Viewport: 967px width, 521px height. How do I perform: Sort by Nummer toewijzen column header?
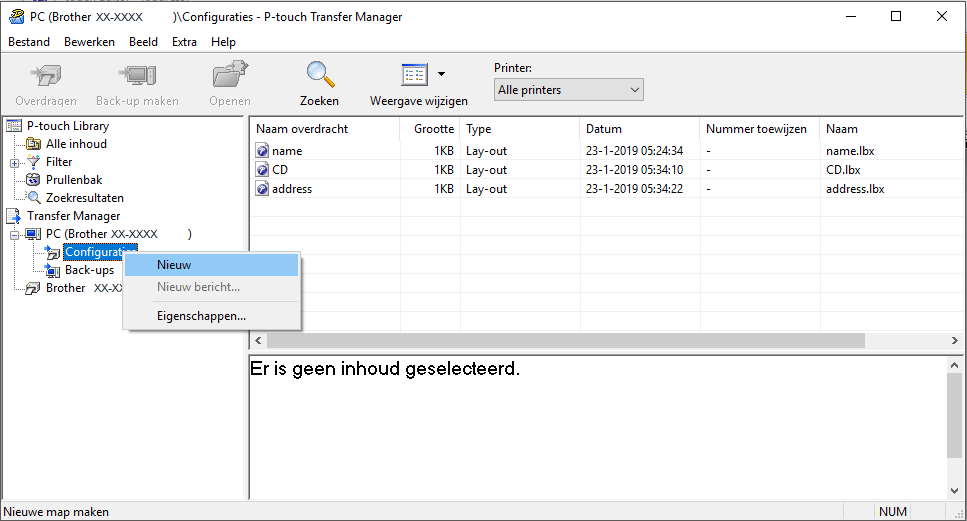760,129
